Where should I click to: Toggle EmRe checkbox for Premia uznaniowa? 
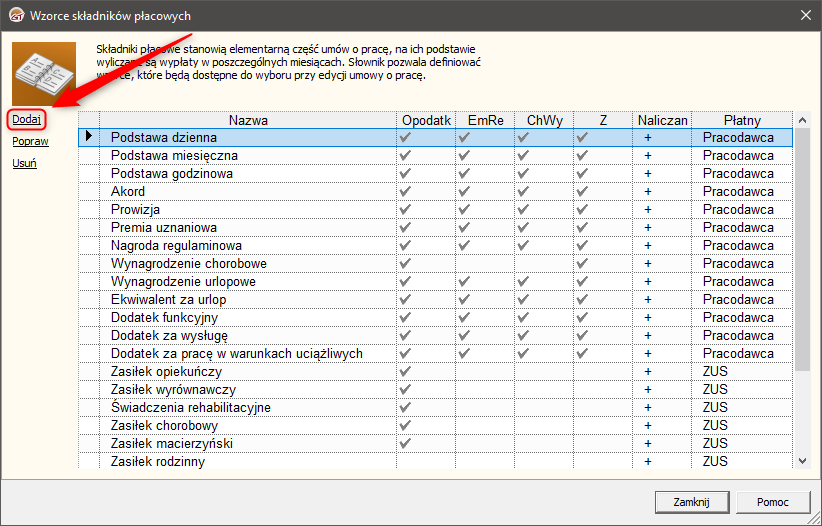tap(464, 228)
